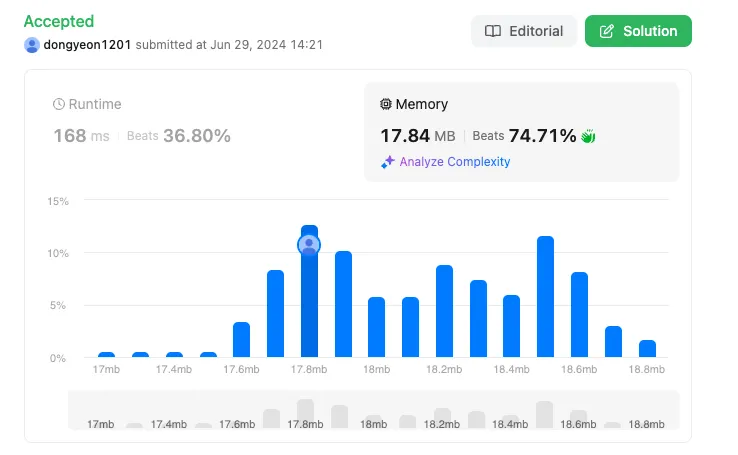Click the Analyze Complexity link
Viewport: 738px width, 455px height.
click(455, 162)
